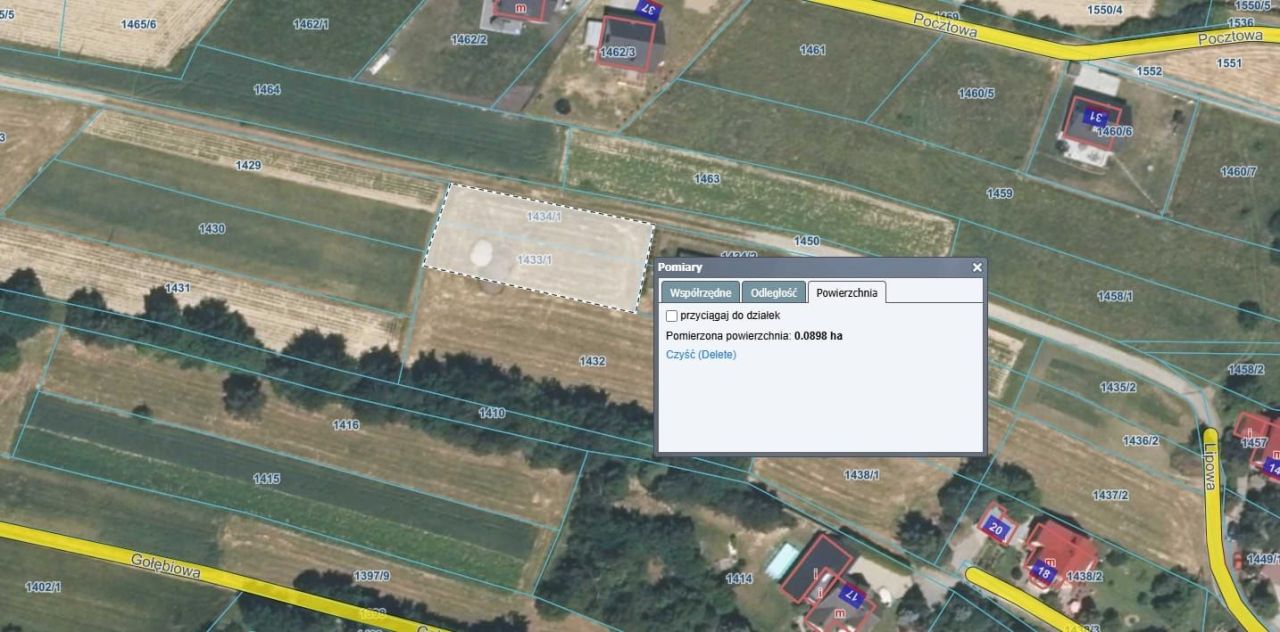This screenshot has width=1280, height=632.
Task: Click parcel number 1438/2
Action: [1084, 576]
